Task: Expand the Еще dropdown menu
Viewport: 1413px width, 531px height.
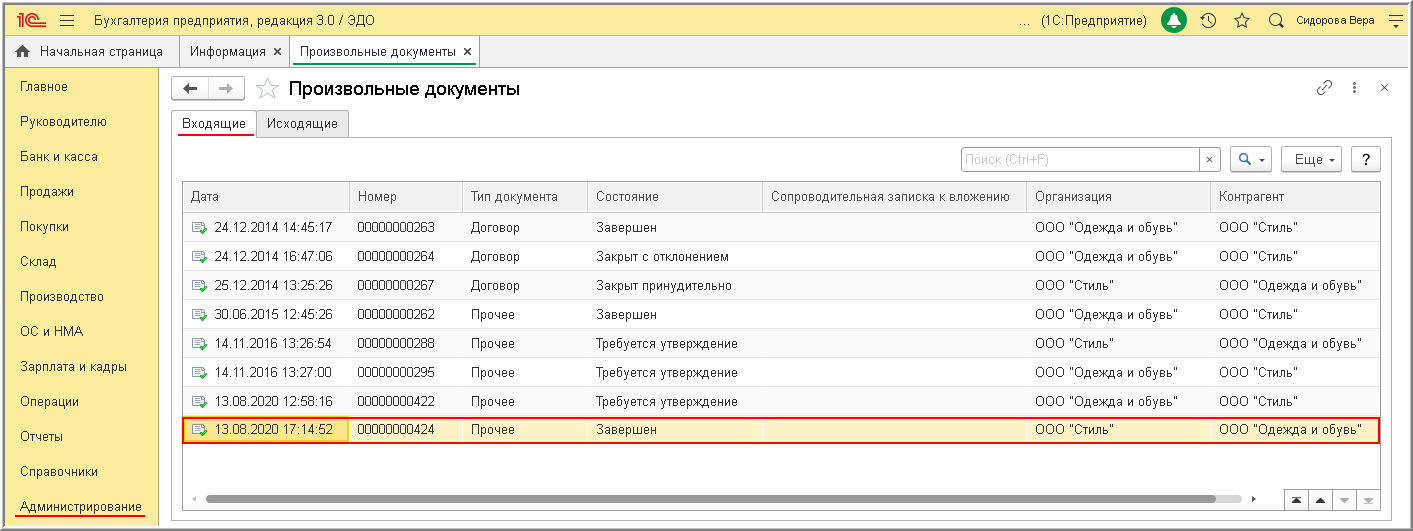Action: (1311, 159)
